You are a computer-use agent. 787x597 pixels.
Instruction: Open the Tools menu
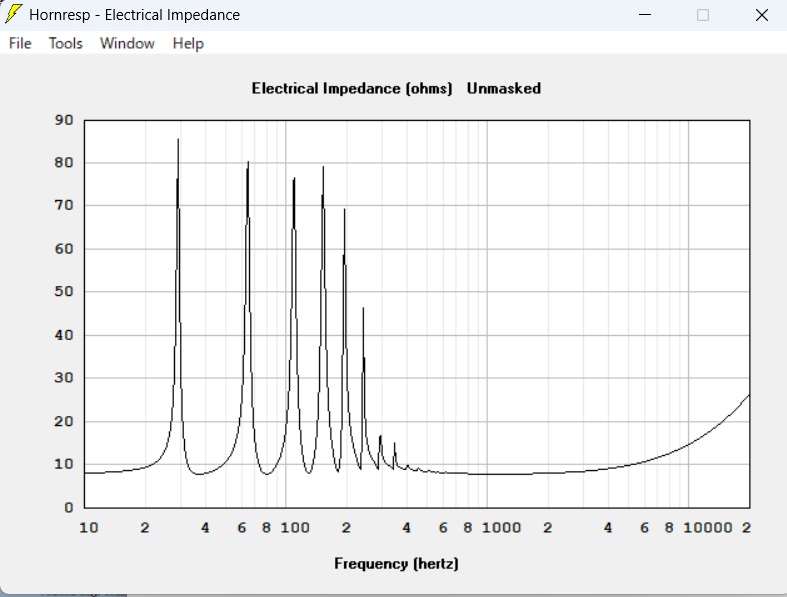(x=66, y=43)
